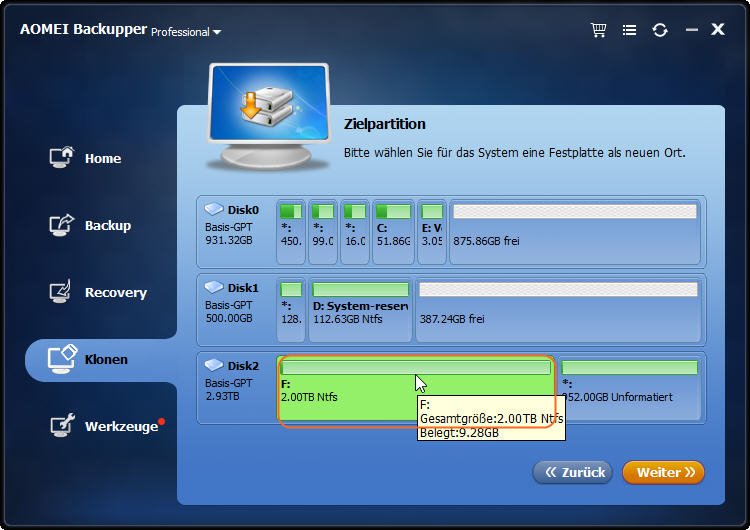Minimize the AOMEI Backupper window
The height and width of the screenshot is (530, 750).
coord(692,30)
